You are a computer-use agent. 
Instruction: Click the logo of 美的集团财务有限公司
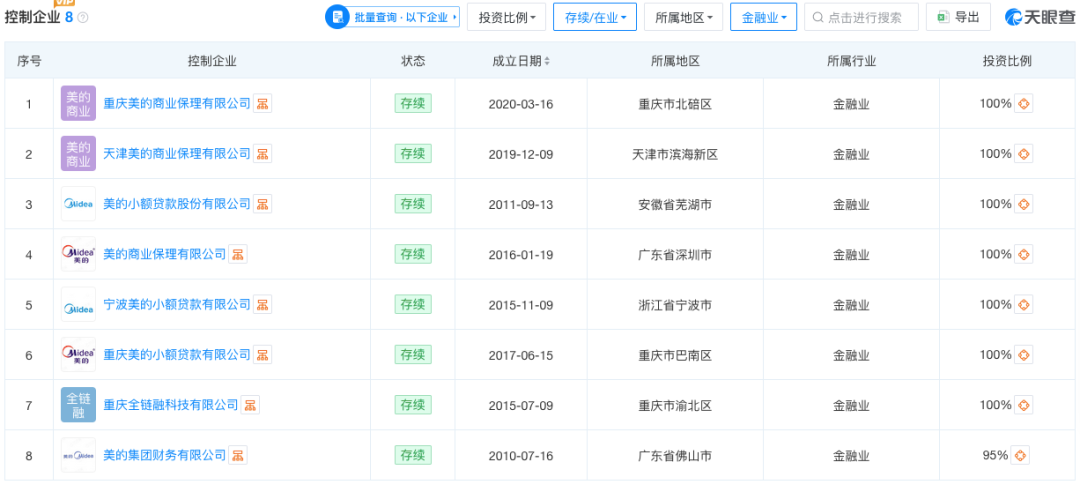coord(78,455)
